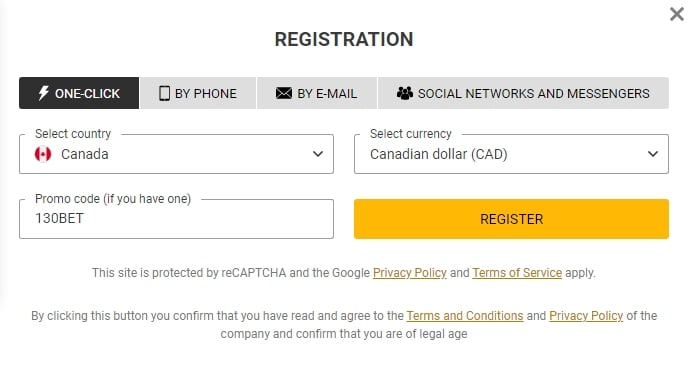Click the Canada flag icon
Viewport: 692px width, 377px height.
(x=43, y=154)
